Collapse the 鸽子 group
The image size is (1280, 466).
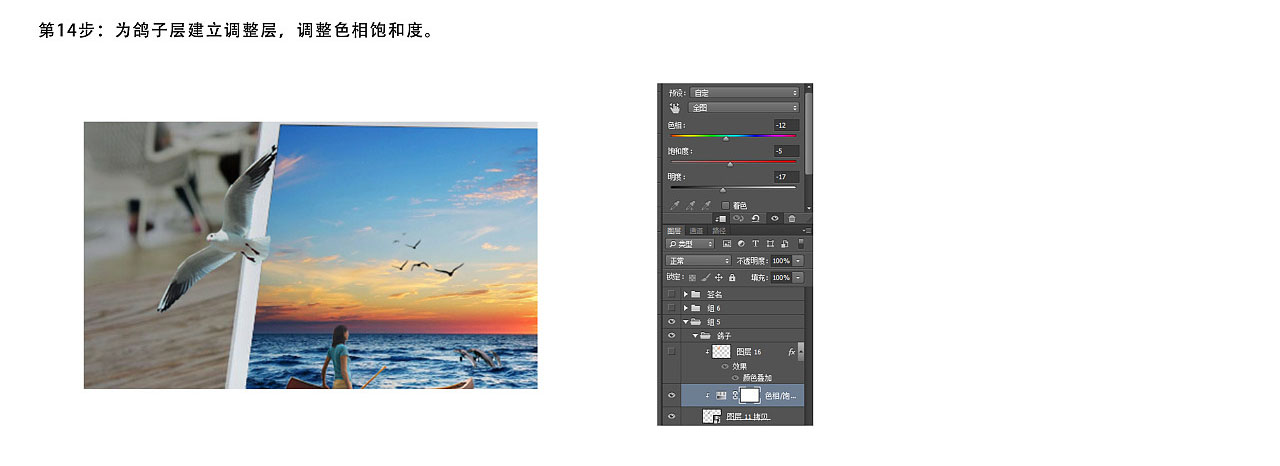(696, 336)
